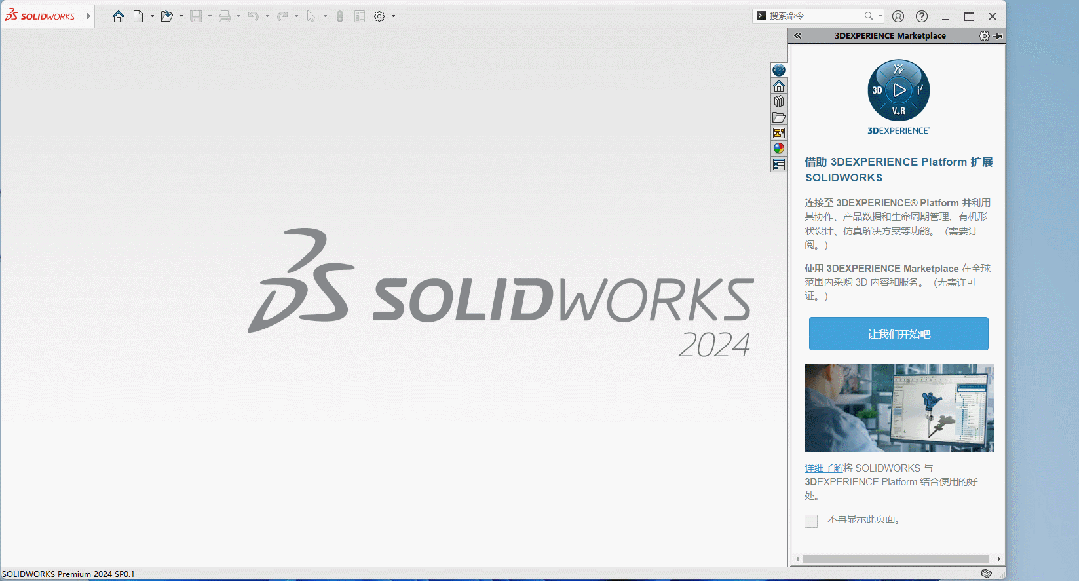
Task: Close the SOLIDWORKS window
Action: pos(992,16)
